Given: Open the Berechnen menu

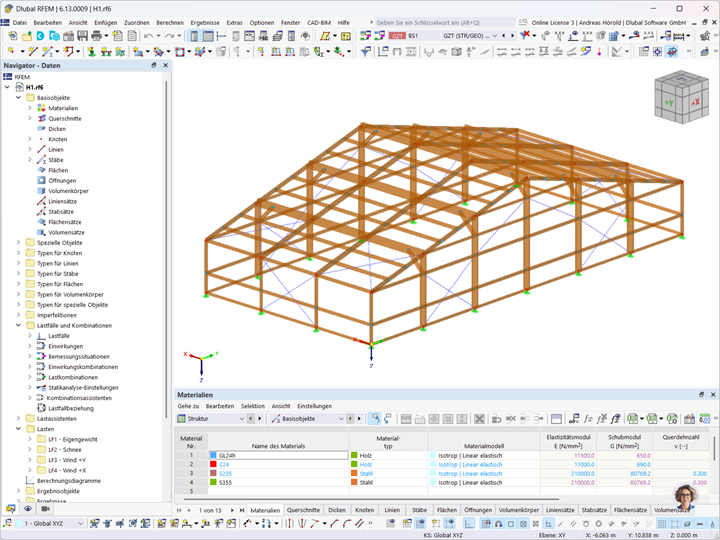Looking at the screenshot, I should coord(170,22).
